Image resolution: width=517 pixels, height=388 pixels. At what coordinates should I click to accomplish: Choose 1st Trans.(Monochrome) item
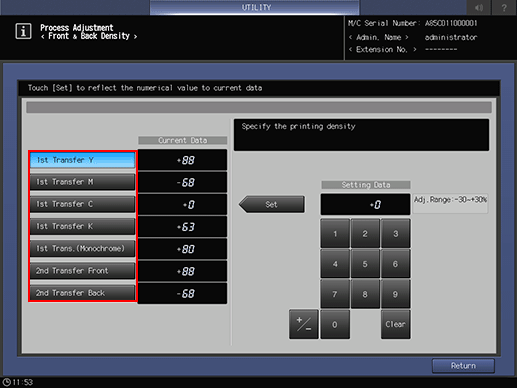[x=82, y=249]
